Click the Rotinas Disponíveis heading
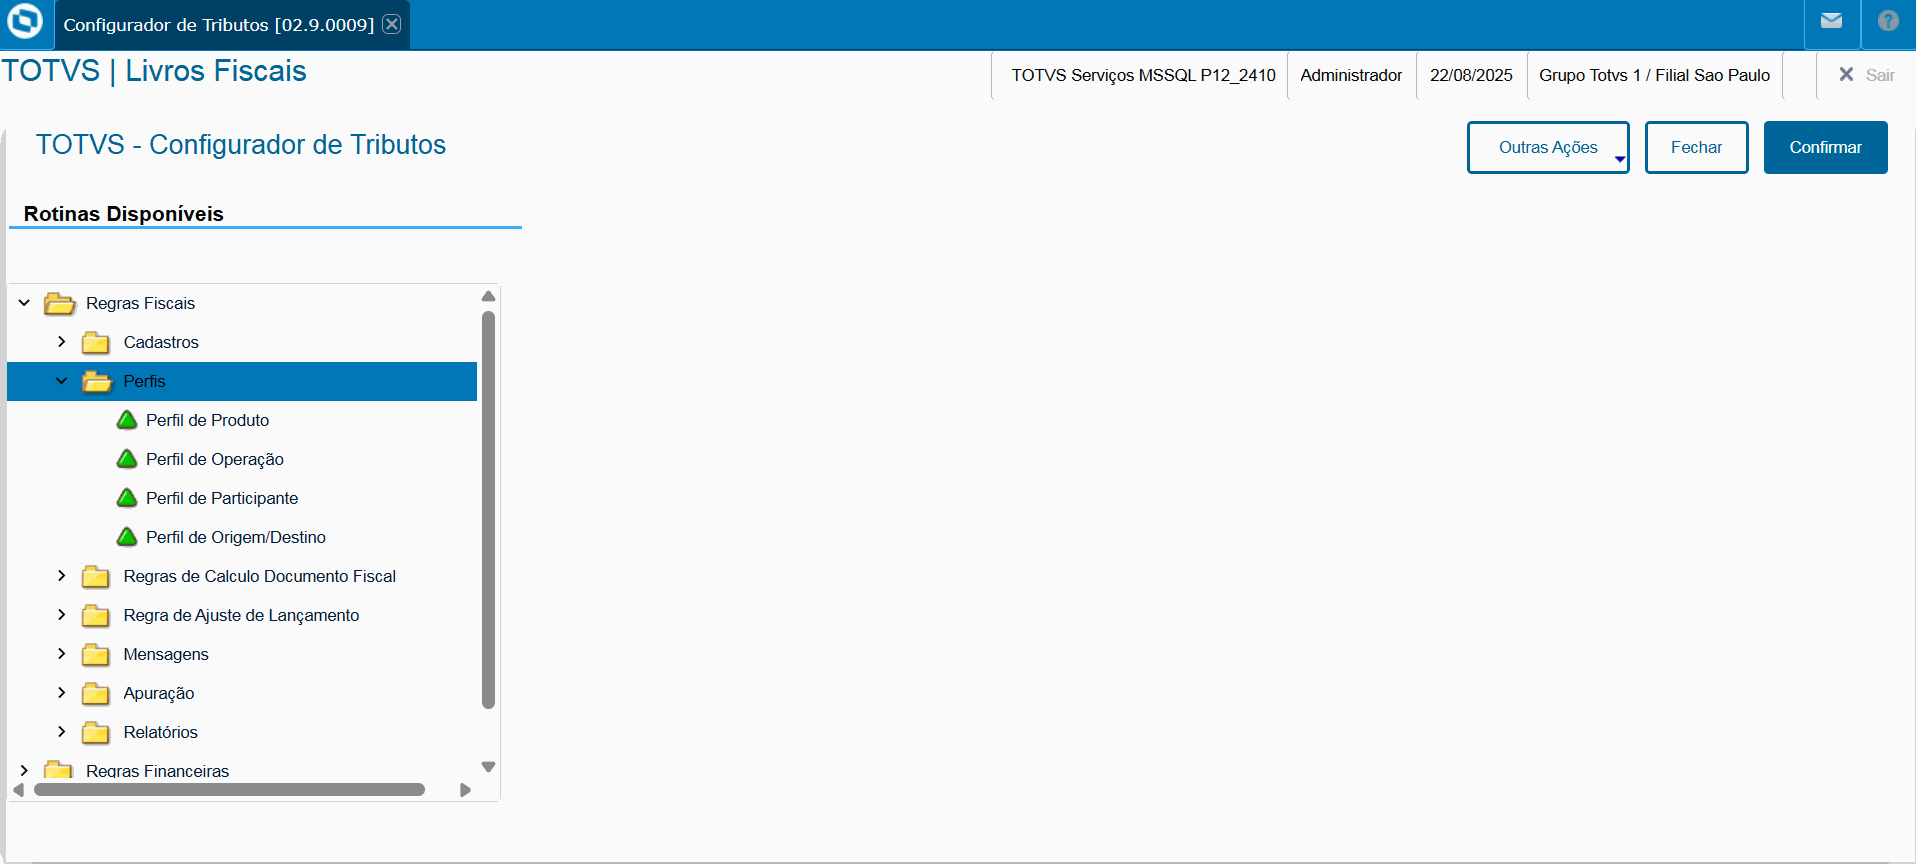The width and height of the screenshot is (1916, 864). tap(124, 214)
